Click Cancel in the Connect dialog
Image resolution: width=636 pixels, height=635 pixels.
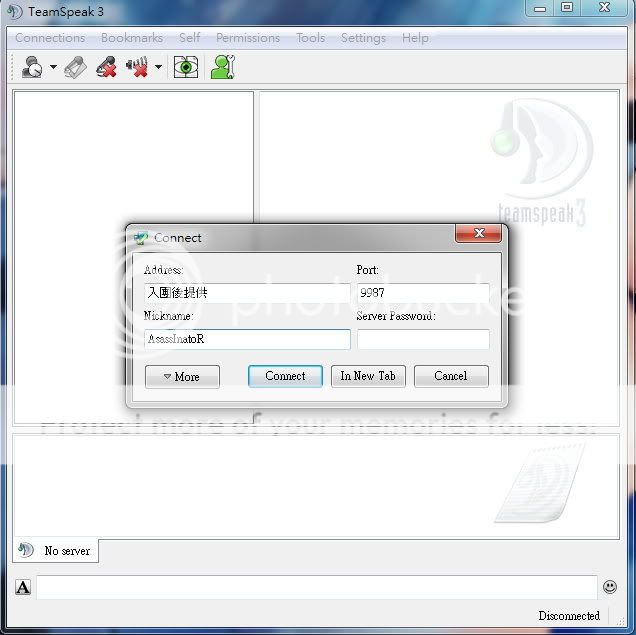point(450,376)
